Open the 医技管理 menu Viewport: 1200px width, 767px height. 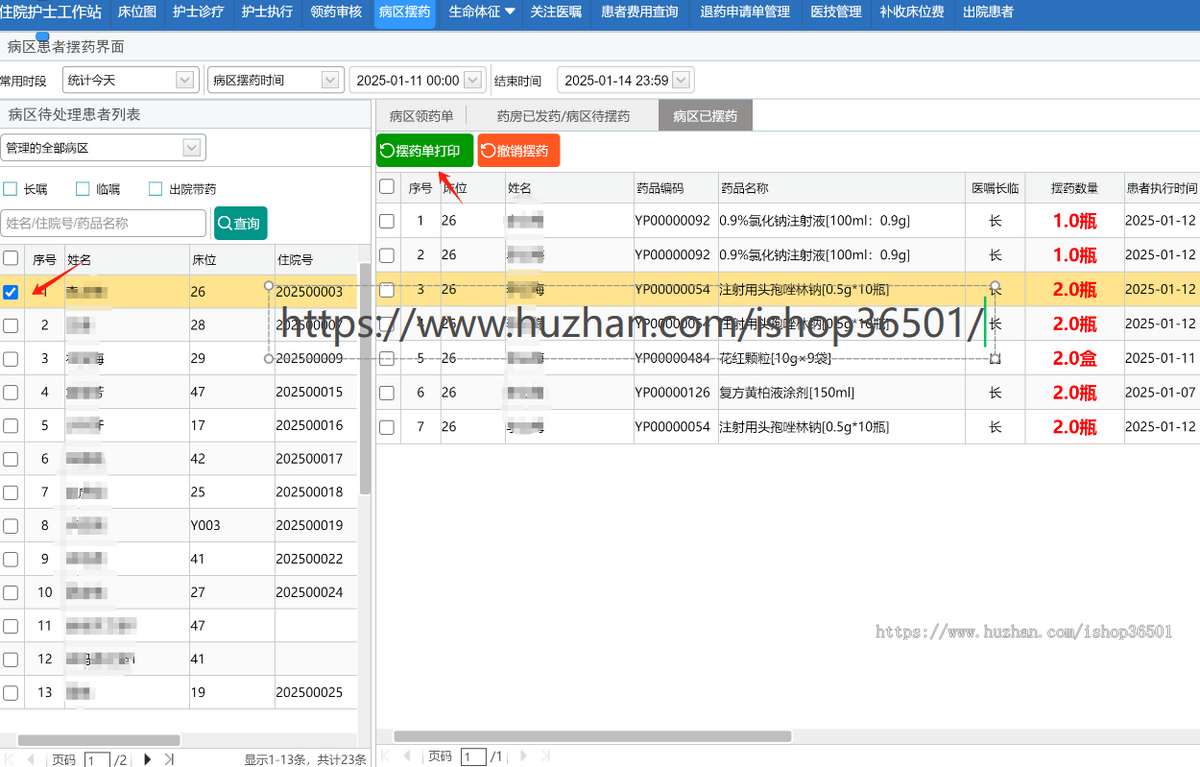click(x=835, y=12)
